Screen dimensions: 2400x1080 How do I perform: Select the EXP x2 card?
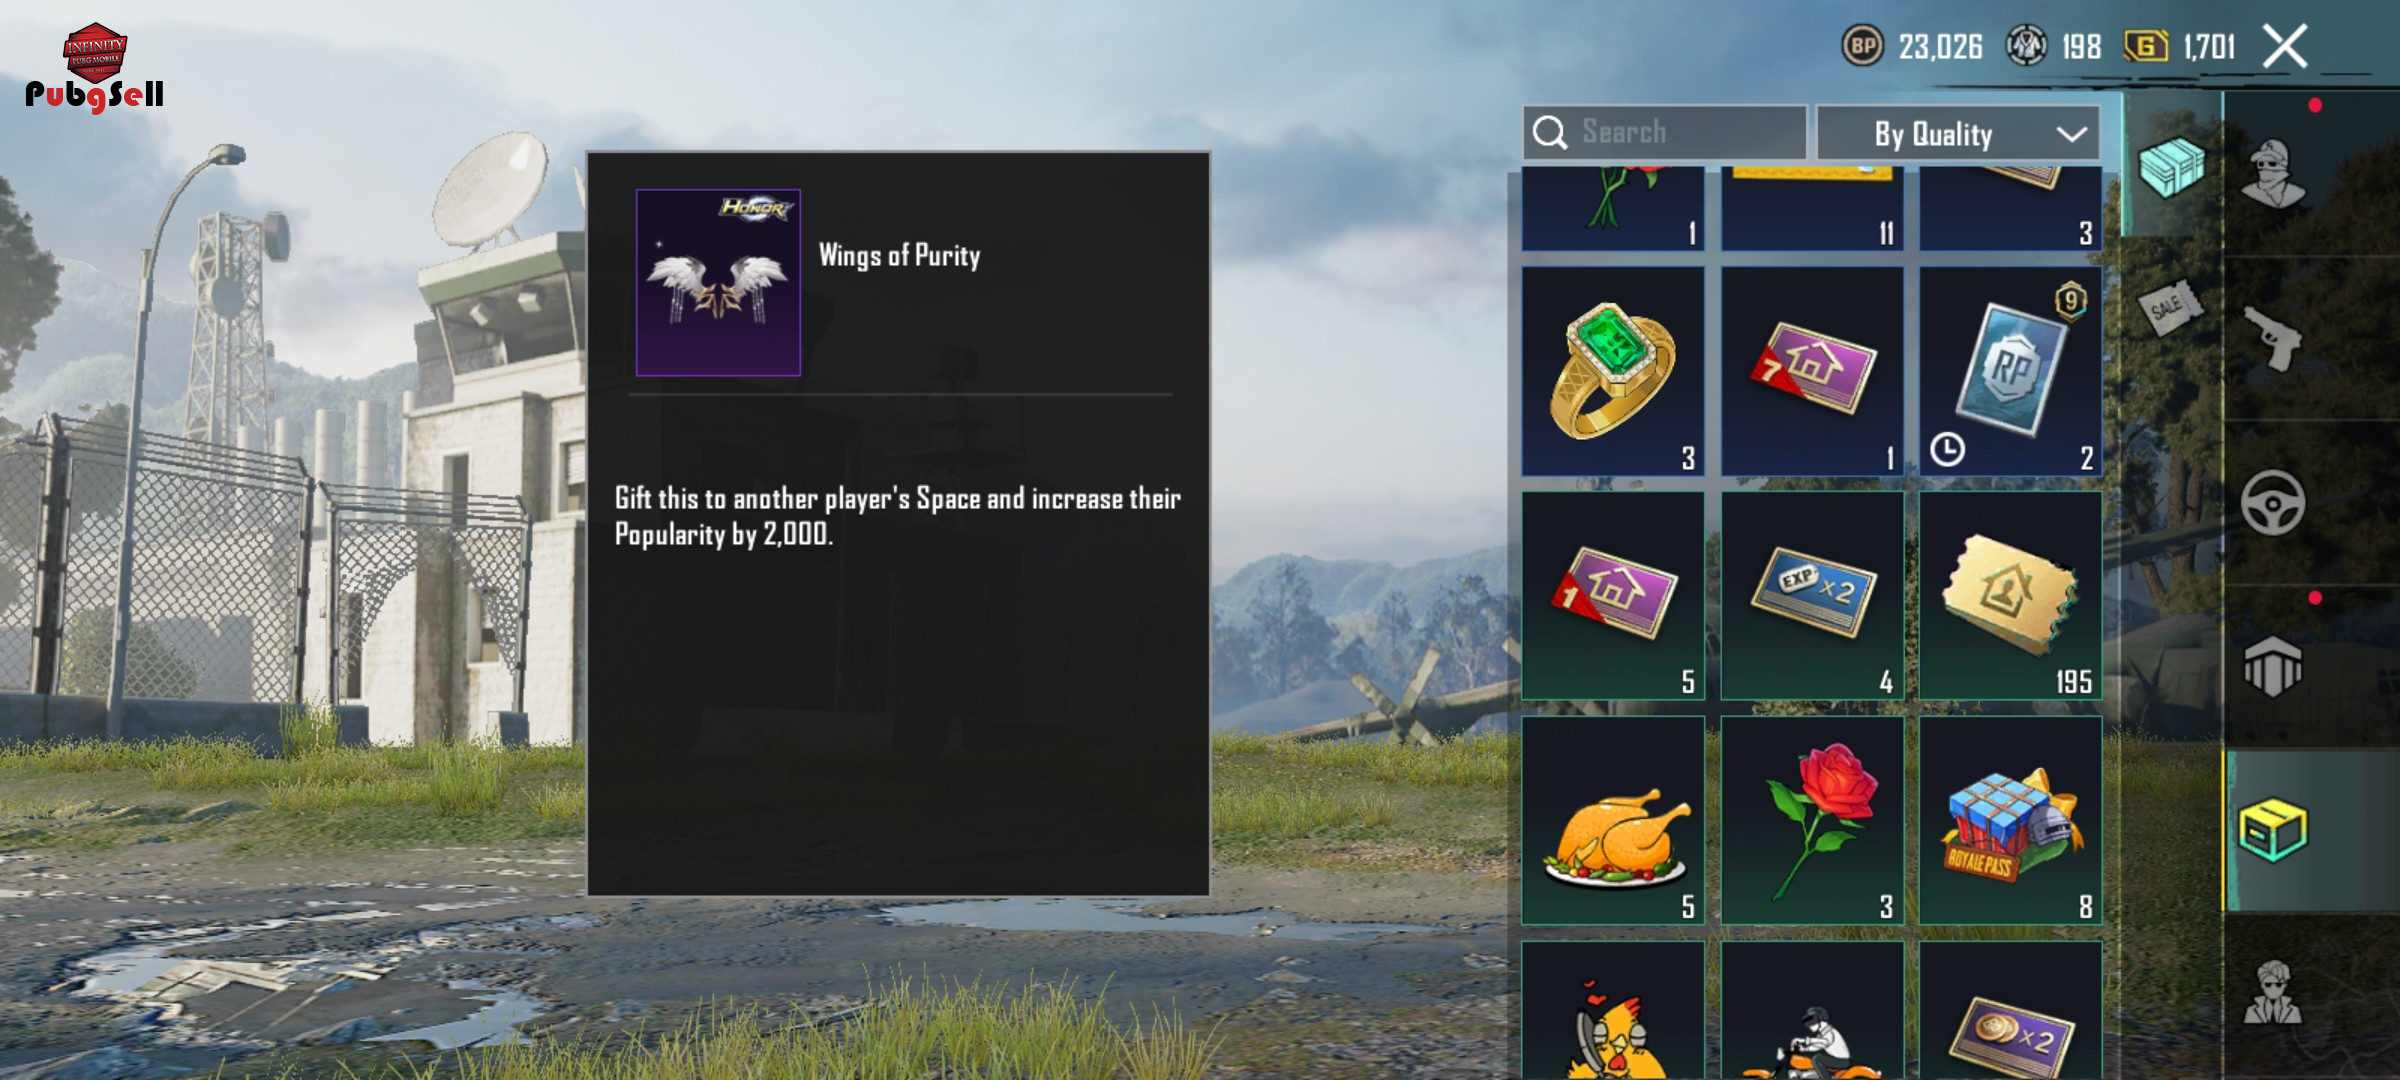(x=1812, y=595)
